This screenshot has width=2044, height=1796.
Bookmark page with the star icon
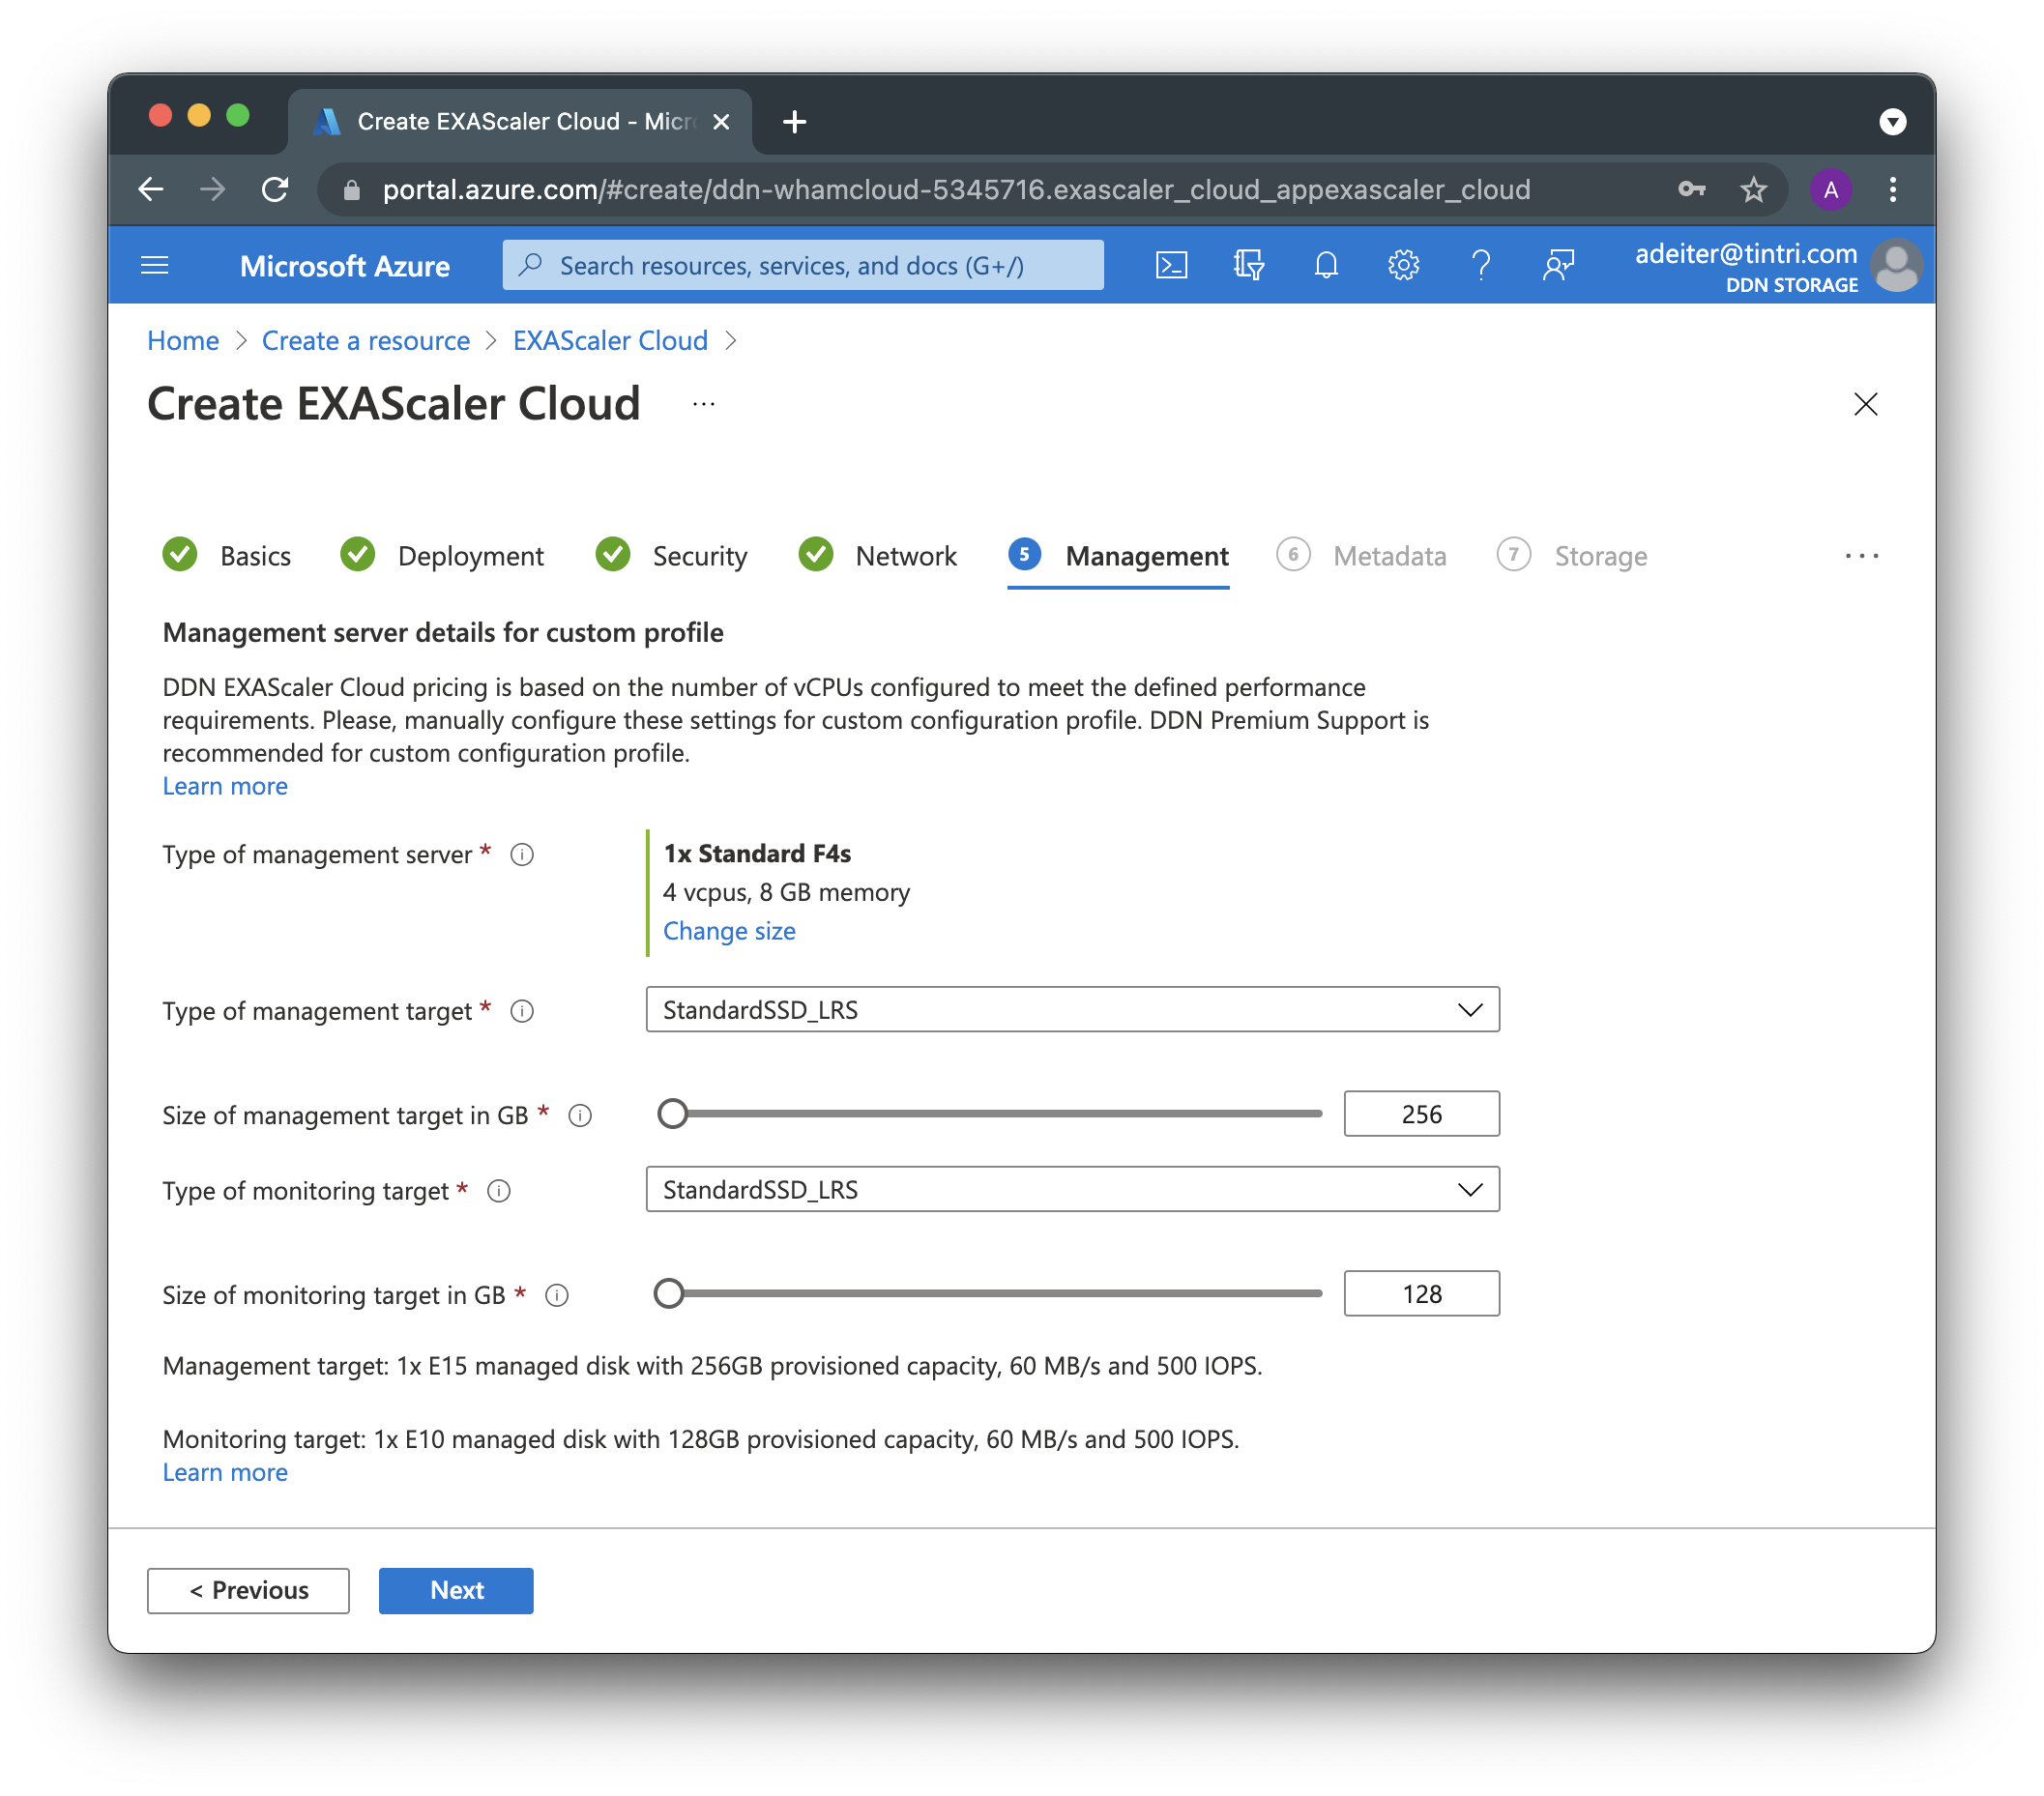pos(1753,189)
